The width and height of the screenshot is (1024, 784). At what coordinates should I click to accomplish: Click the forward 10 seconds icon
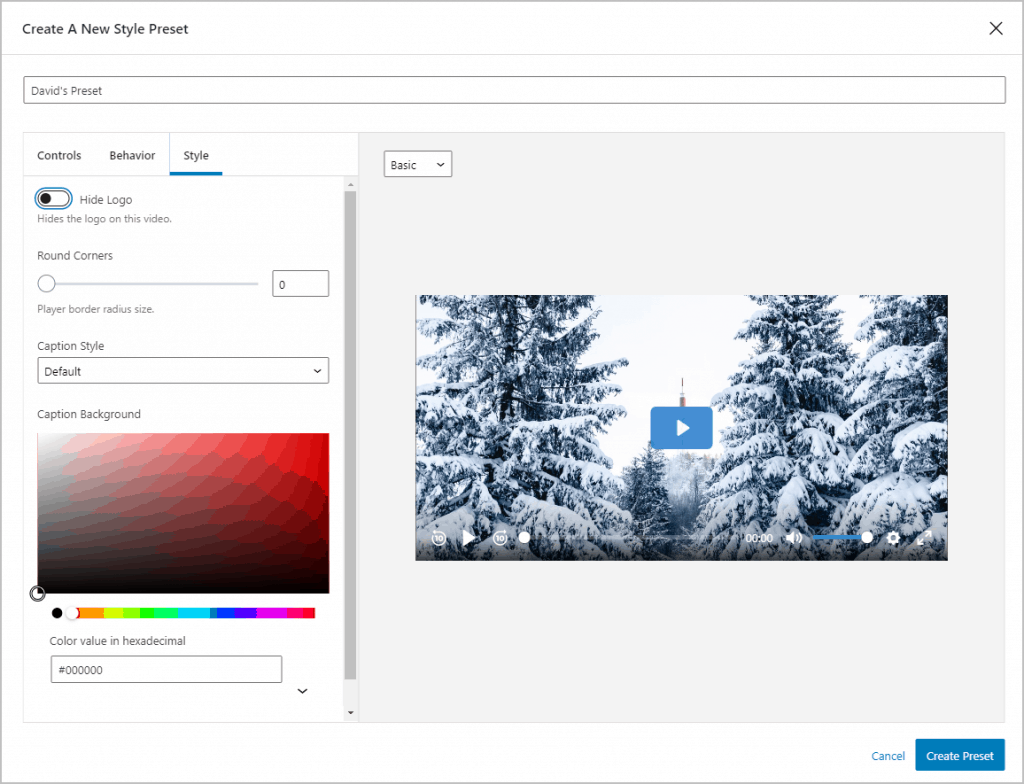[500, 538]
